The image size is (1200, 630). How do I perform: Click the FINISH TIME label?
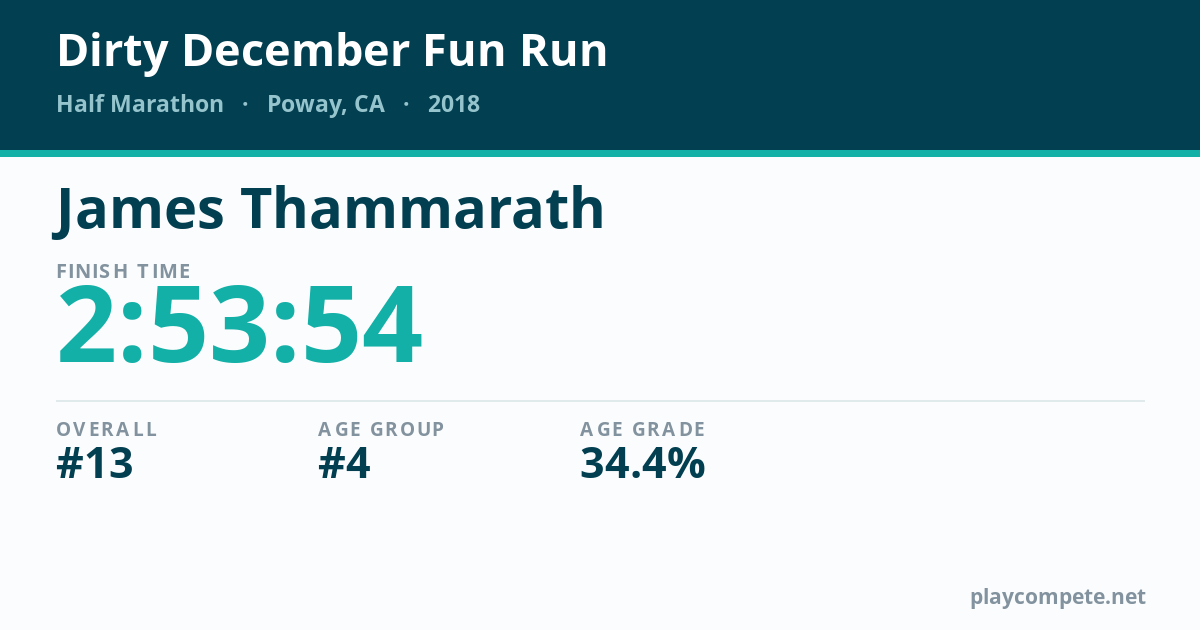point(124,271)
